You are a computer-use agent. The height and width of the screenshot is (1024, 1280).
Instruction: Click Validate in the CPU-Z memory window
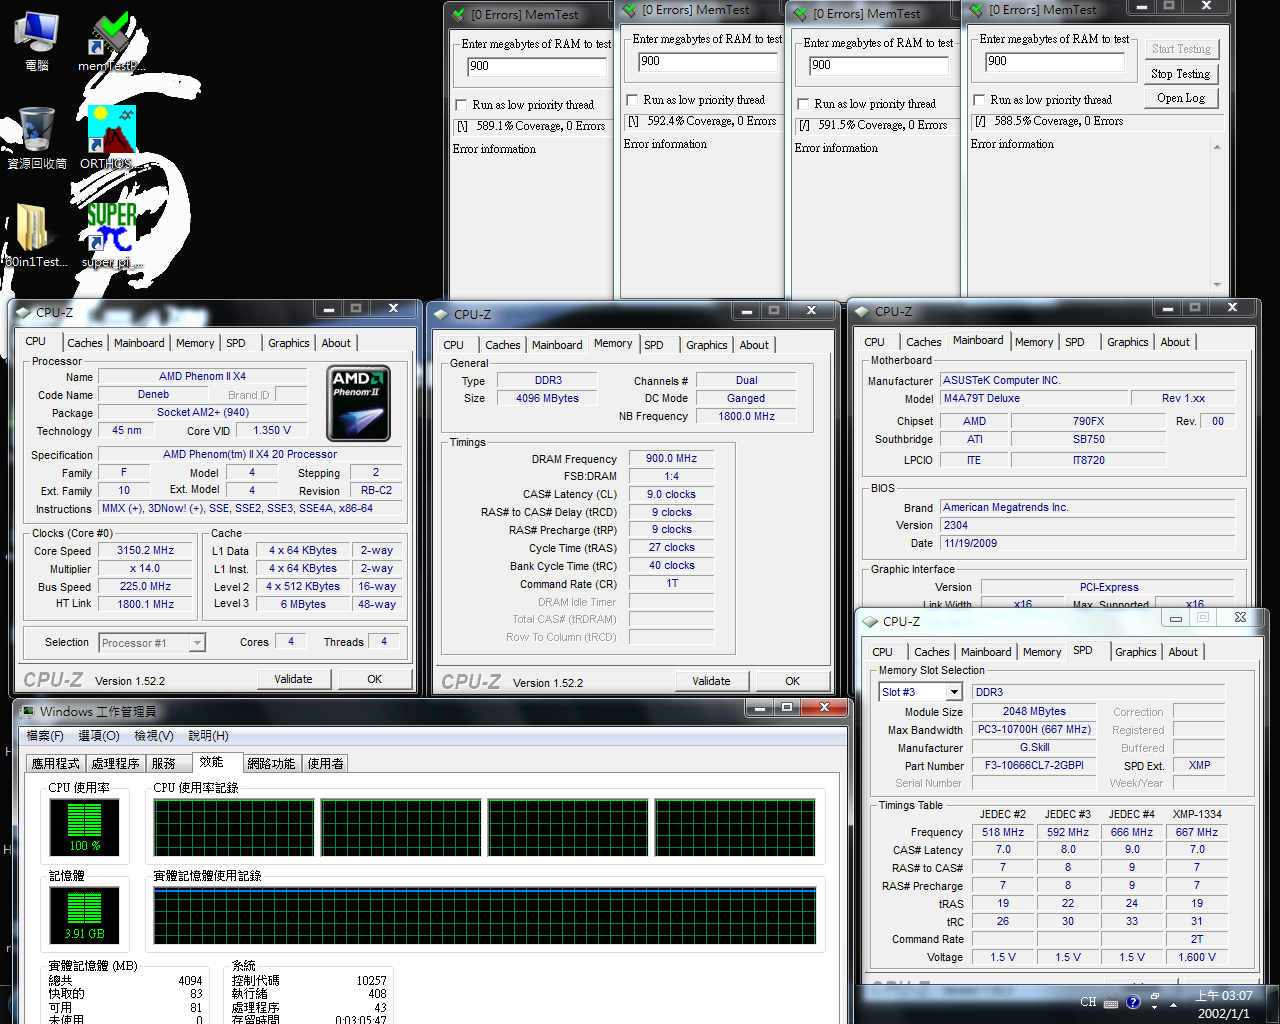pos(711,681)
